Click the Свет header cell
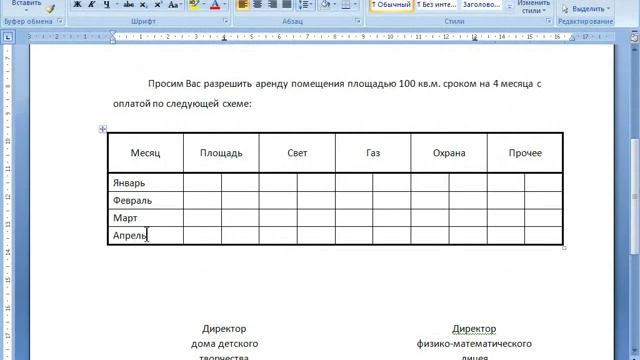This screenshot has height=360, width=640. pyautogui.click(x=297, y=153)
